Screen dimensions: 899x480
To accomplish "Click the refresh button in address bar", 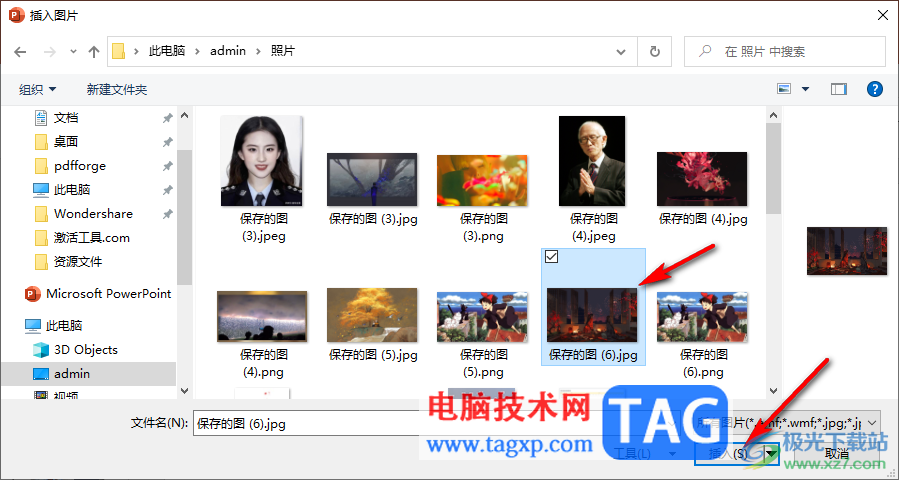I will (x=654, y=52).
